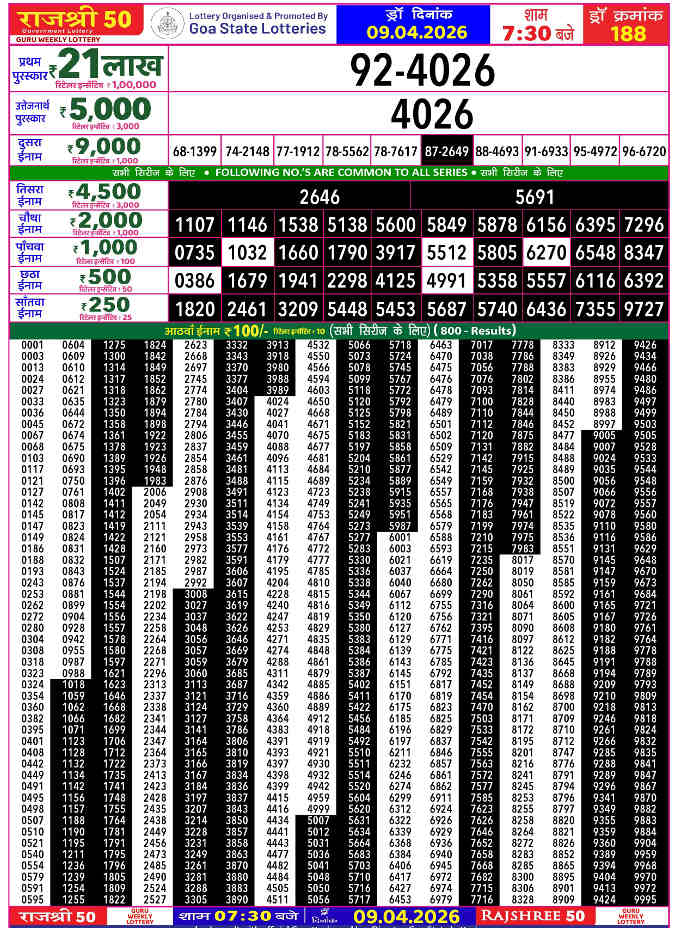Click fifth prize number 5512

pos(447,253)
